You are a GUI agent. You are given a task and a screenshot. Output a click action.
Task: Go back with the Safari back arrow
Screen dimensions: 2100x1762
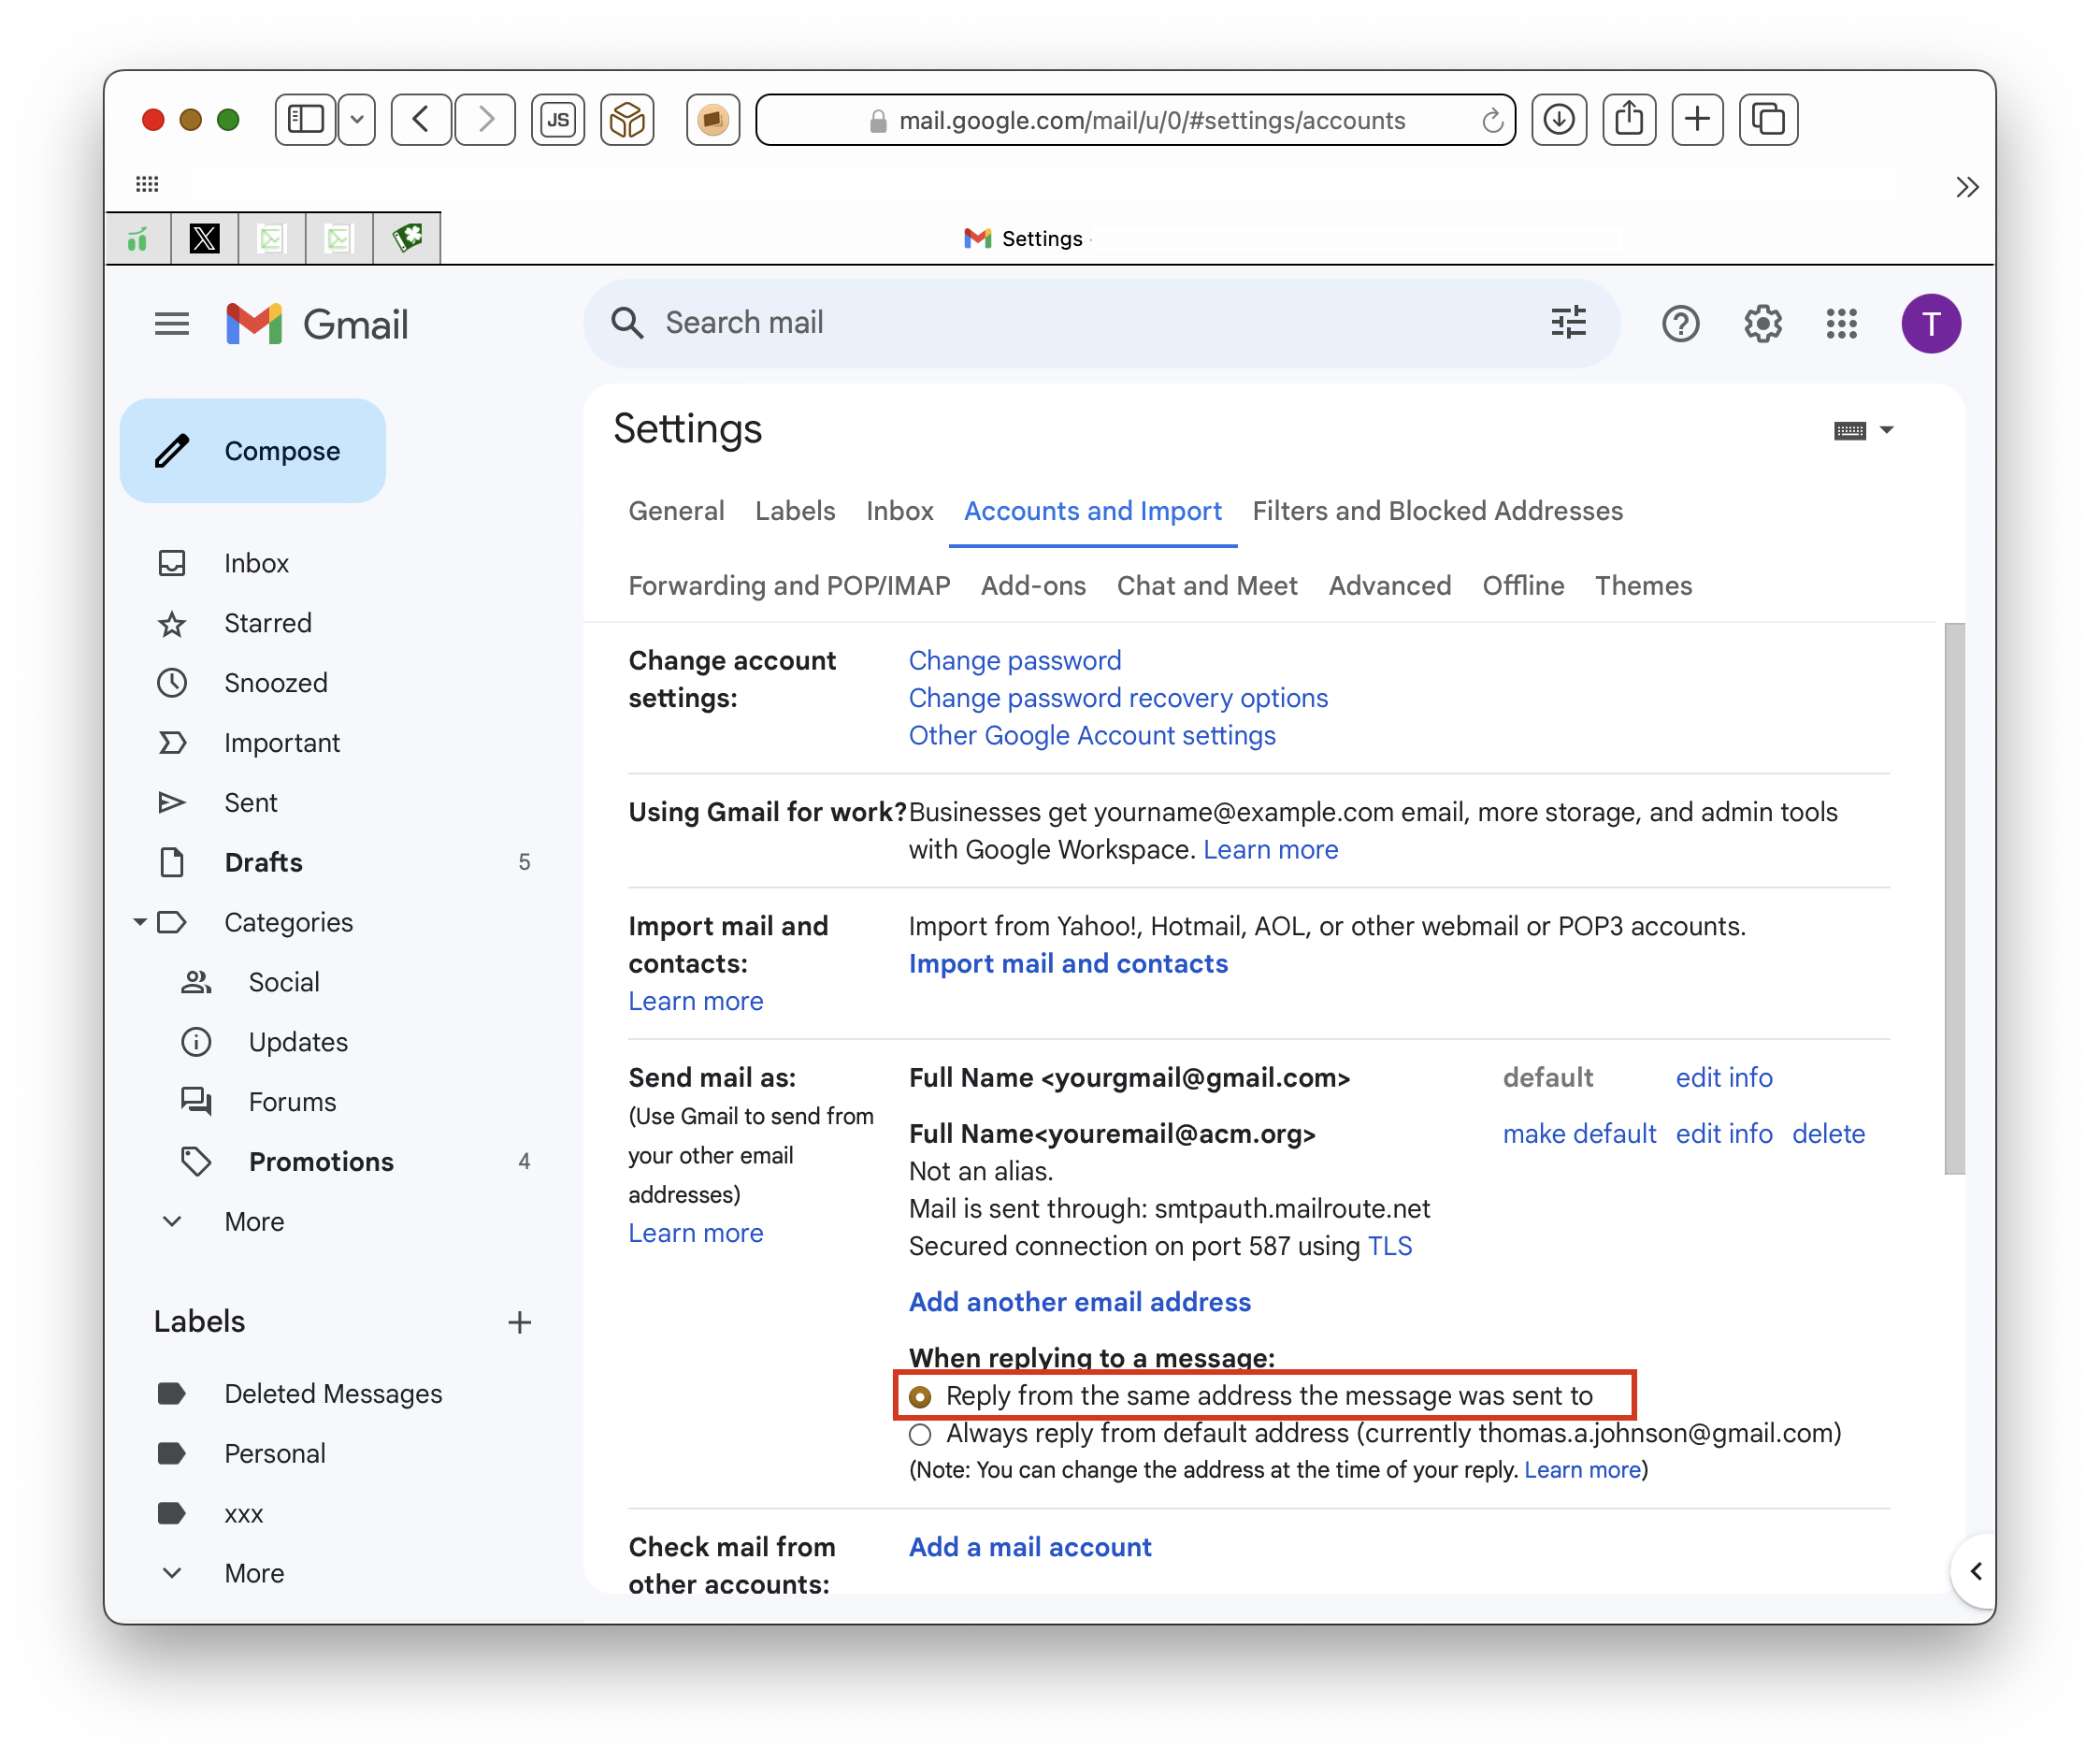421,120
